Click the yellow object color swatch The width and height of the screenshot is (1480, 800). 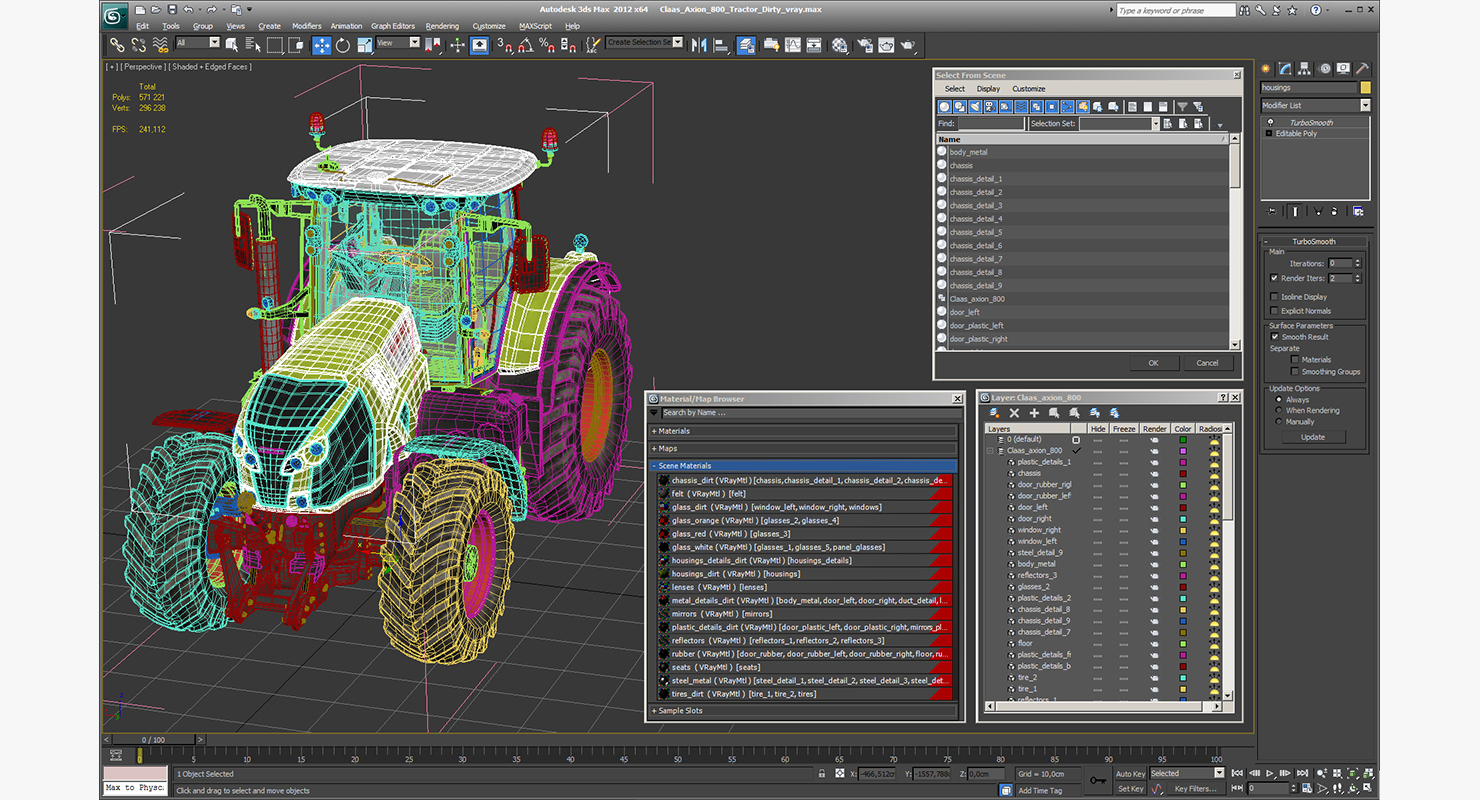1366,88
